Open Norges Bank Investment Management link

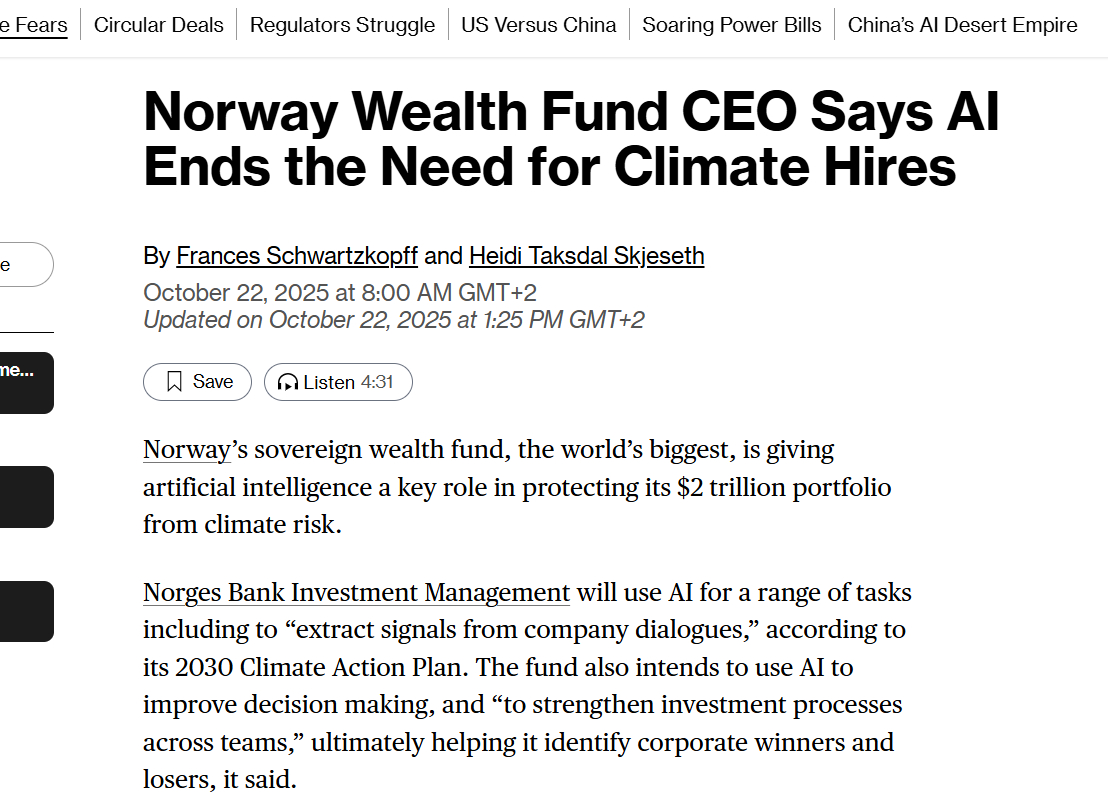point(356,592)
